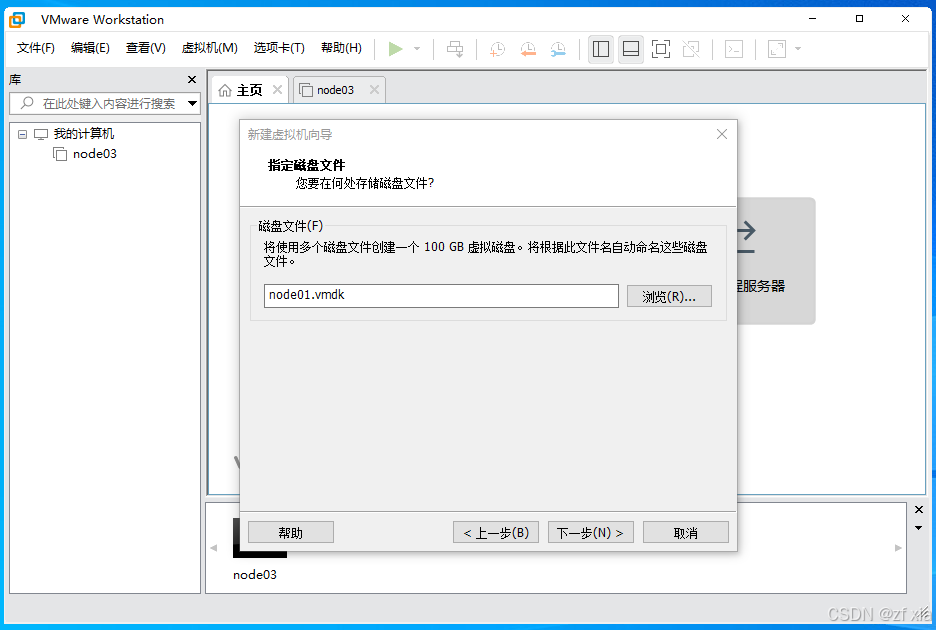Click the < 上一步(B) back button
This screenshot has width=936, height=630.
click(496, 532)
